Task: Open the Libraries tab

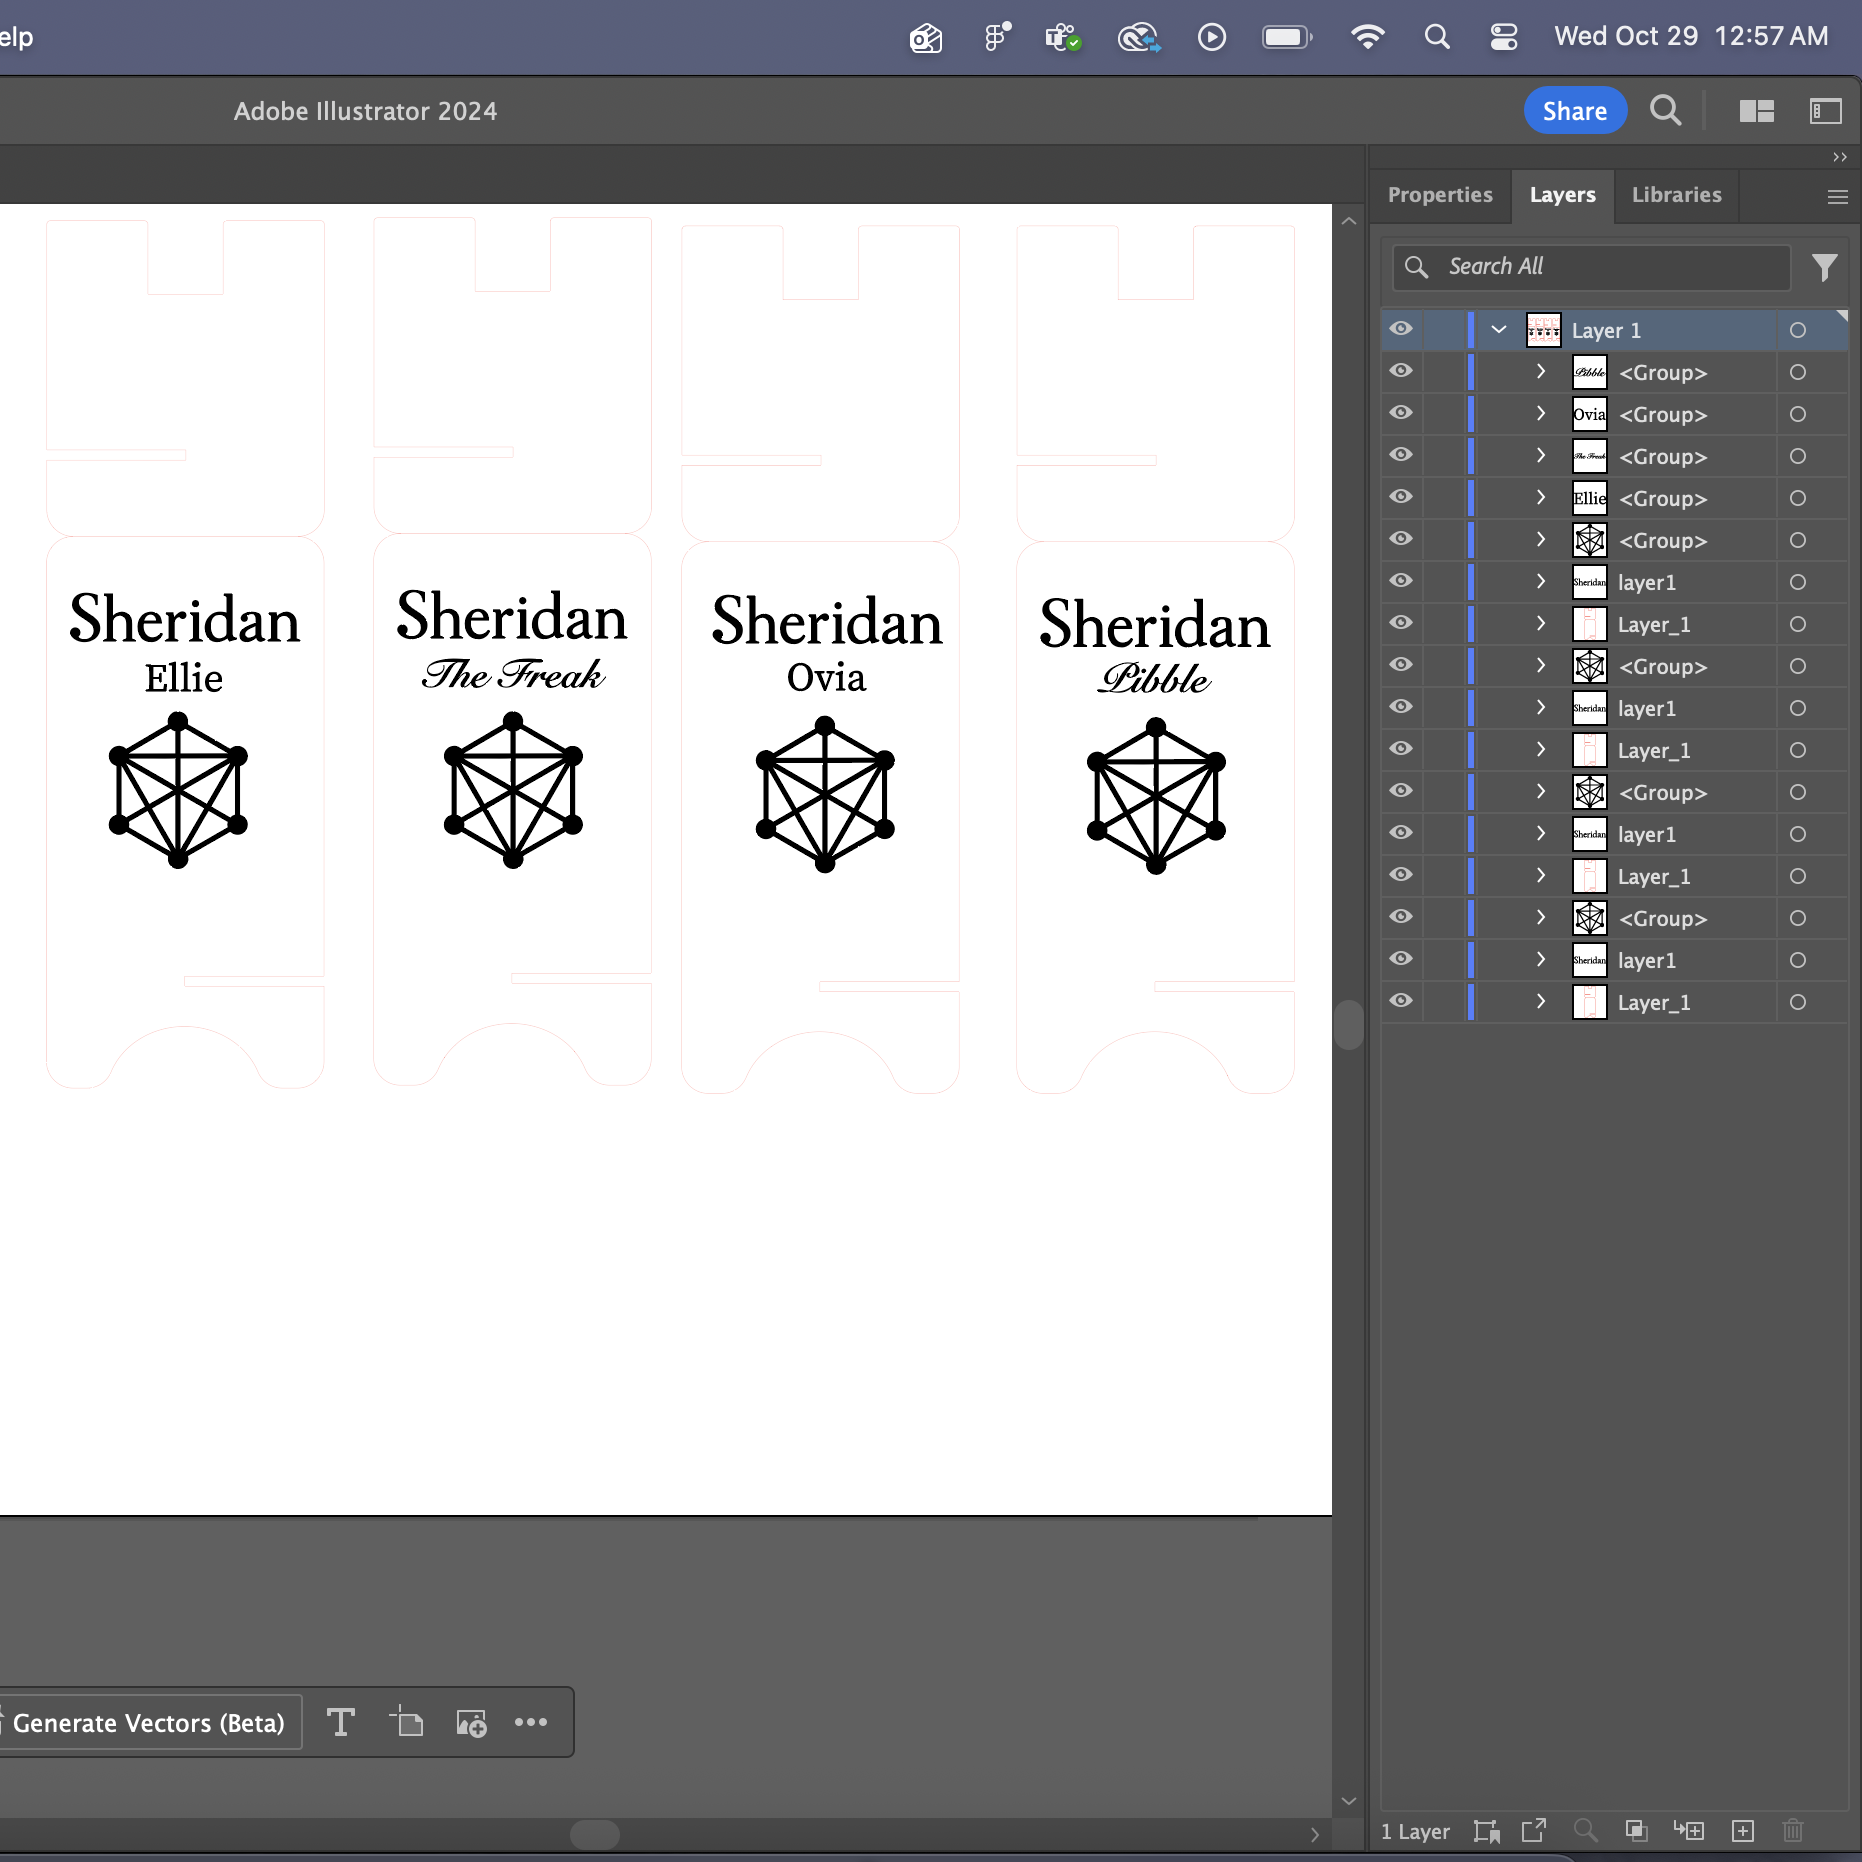Action: tap(1676, 195)
